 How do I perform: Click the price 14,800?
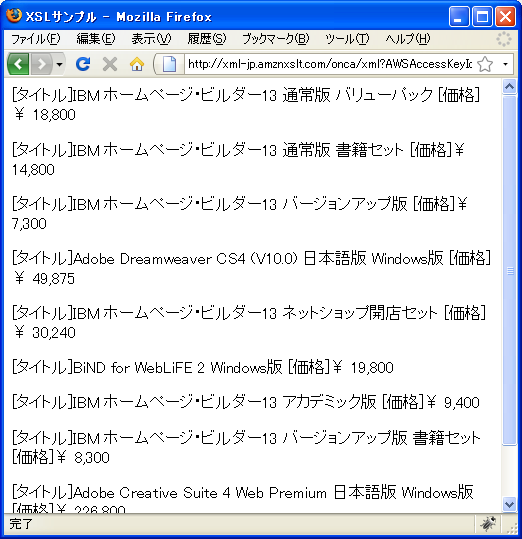coord(33,170)
